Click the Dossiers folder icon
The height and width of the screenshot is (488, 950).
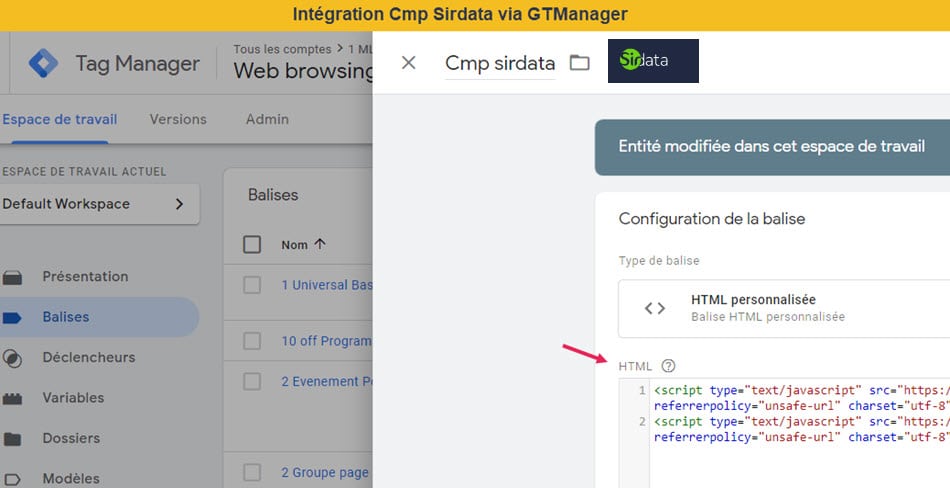(12, 439)
